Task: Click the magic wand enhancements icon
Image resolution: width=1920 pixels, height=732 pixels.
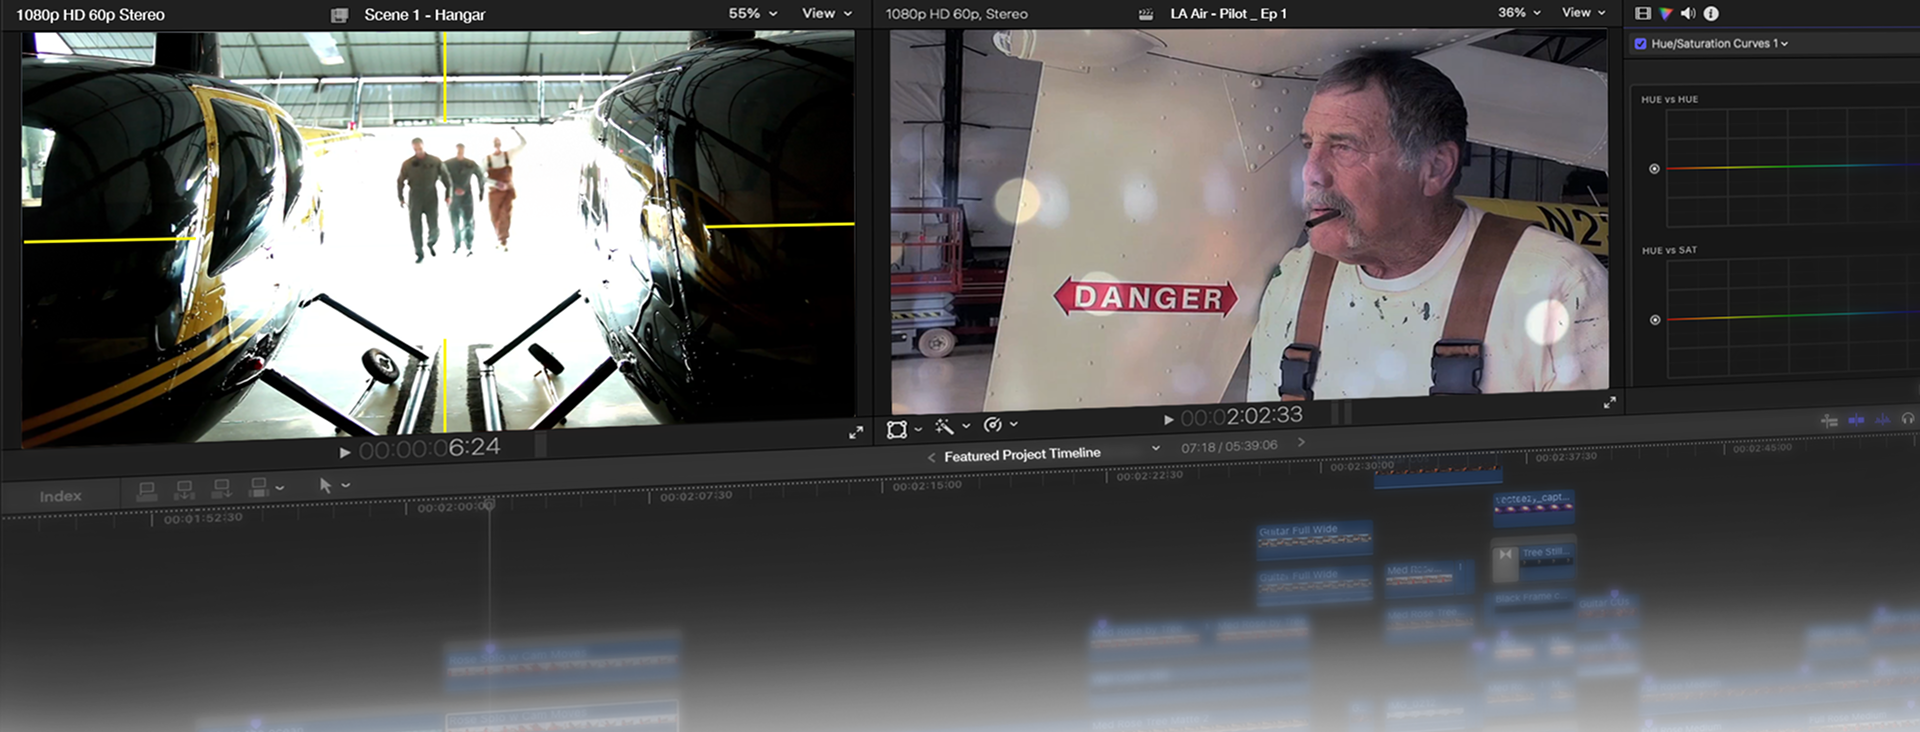Action: (944, 427)
